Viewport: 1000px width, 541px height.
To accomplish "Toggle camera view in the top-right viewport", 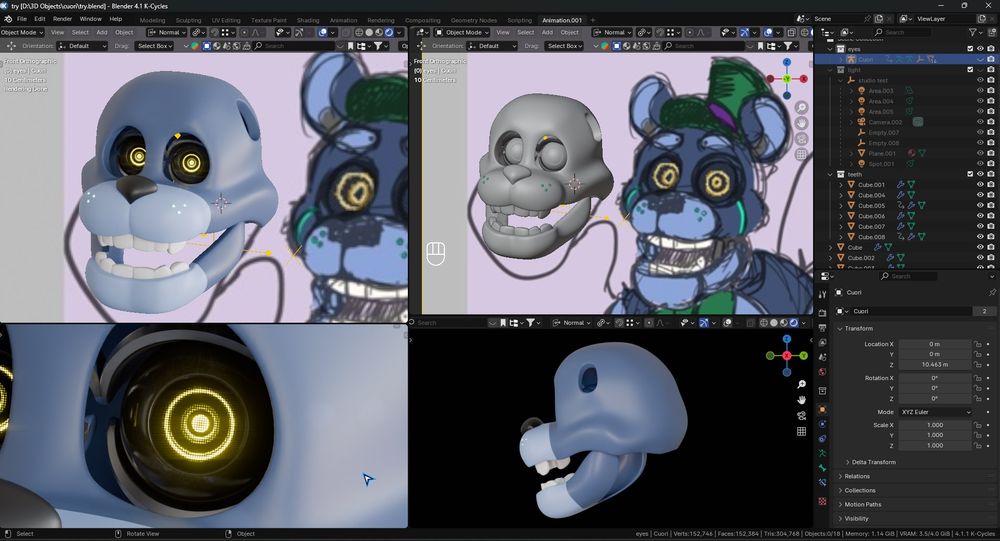I will tap(802, 138).
